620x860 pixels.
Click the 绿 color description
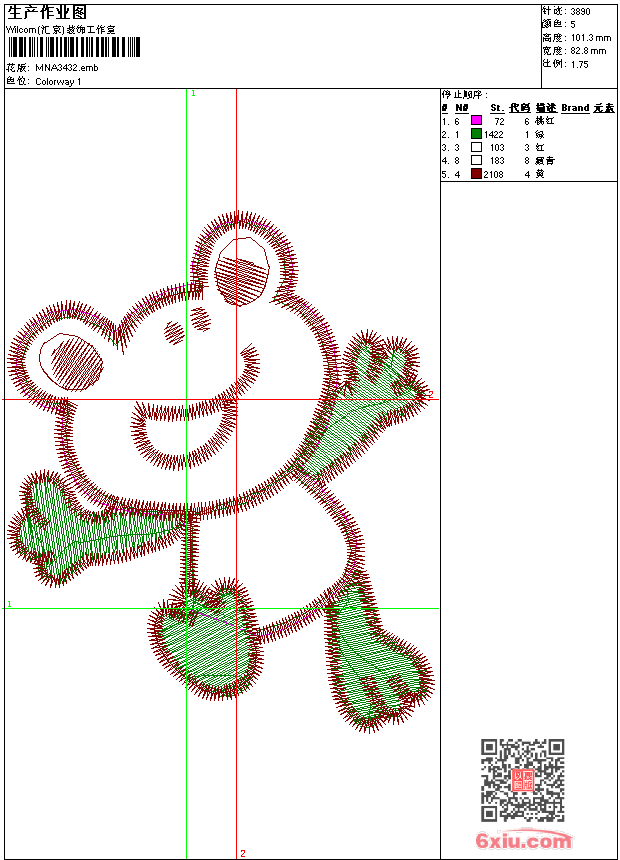[x=540, y=134]
